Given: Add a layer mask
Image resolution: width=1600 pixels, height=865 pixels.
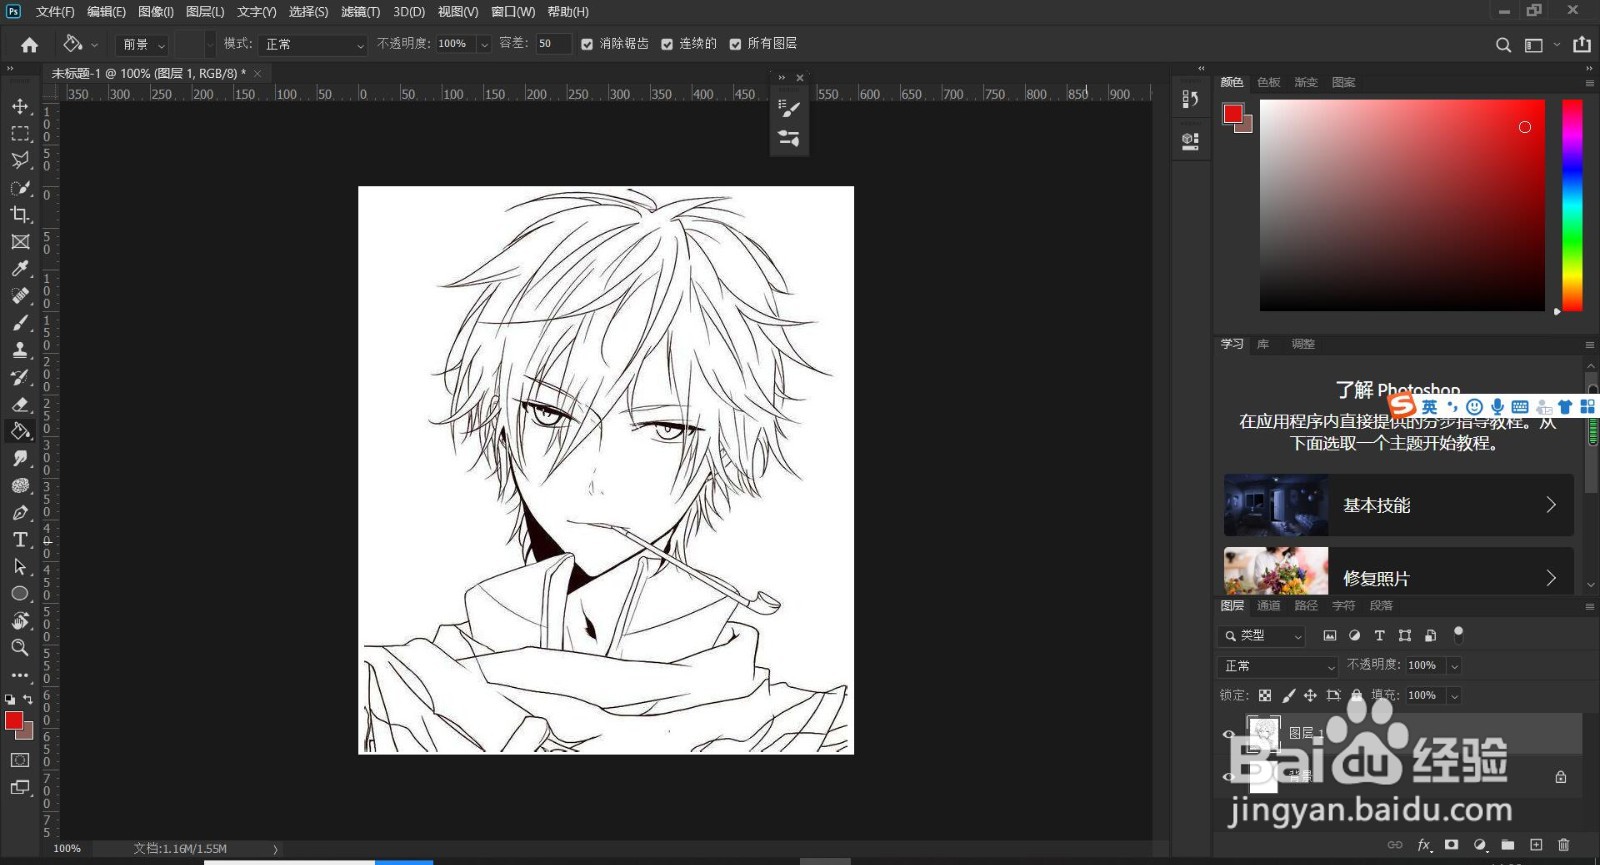Looking at the screenshot, I should point(1452,845).
